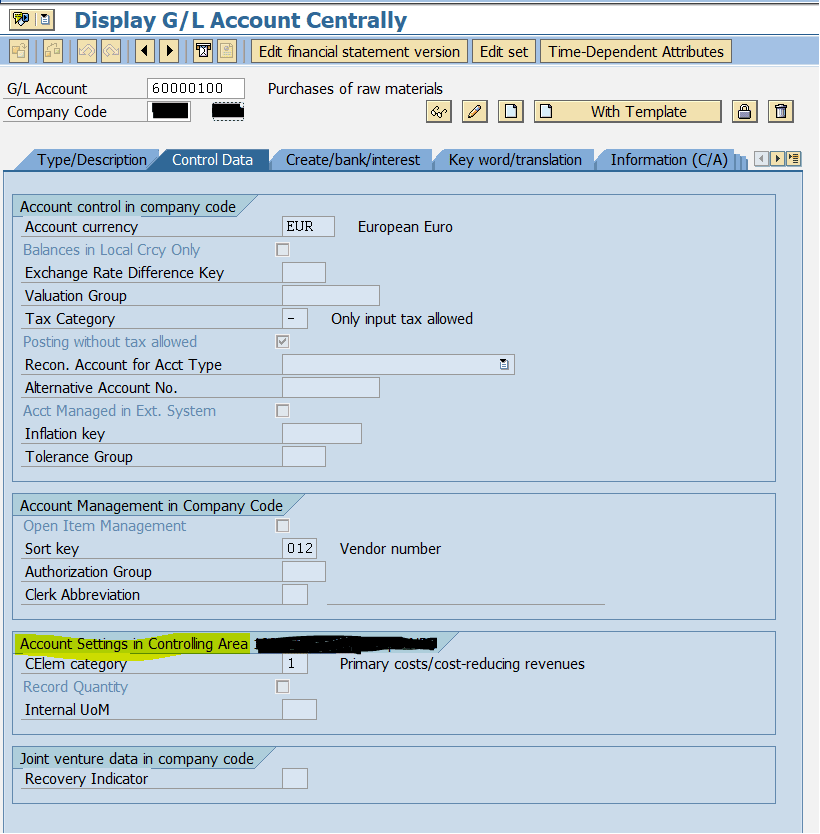The height and width of the screenshot is (834, 820).
Task: Click the Edit financial statement version button
Action: coord(359,51)
